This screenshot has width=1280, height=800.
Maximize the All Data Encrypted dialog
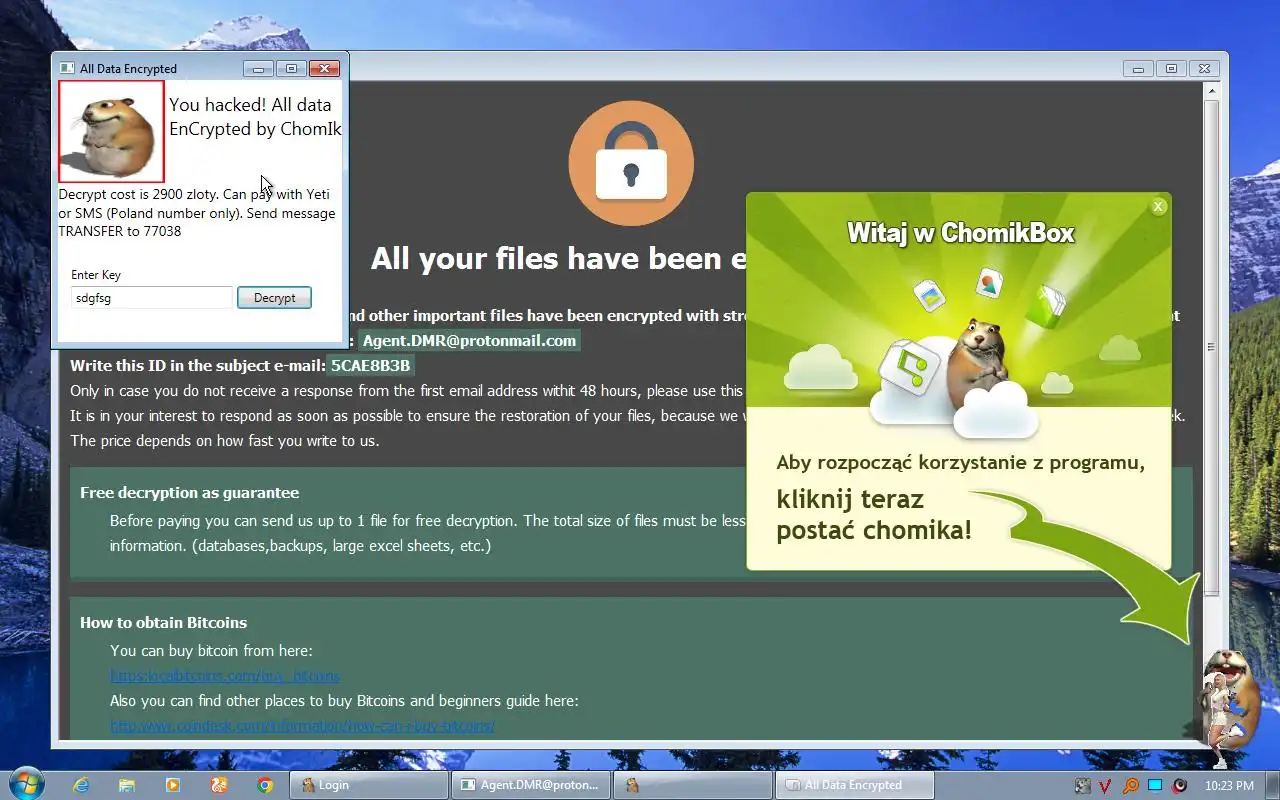pyautogui.click(x=291, y=68)
